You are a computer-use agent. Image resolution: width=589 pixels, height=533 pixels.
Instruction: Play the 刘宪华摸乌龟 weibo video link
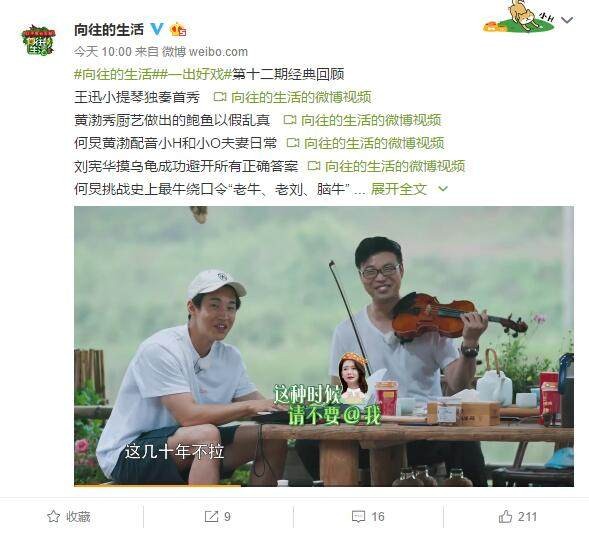(387, 166)
